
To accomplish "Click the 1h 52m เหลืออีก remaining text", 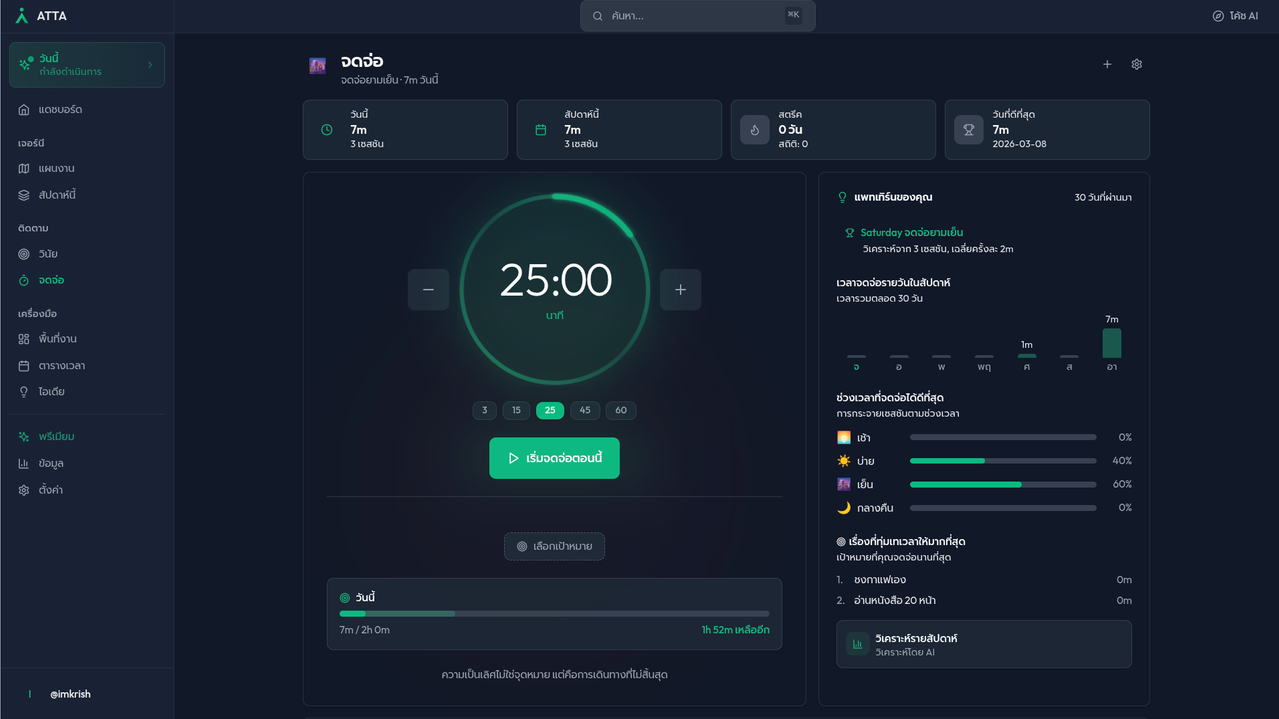I will pyautogui.click(x=735, y=630).
